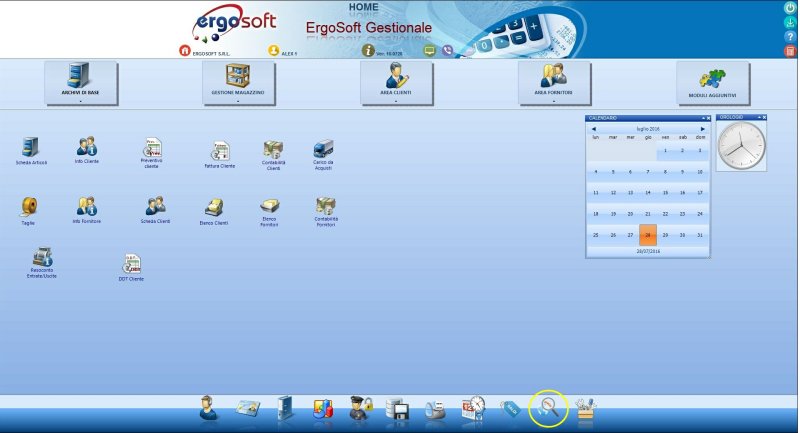Open Elenco Fornitori
This screenshot has height=433, width=800.
pos(269,212)
